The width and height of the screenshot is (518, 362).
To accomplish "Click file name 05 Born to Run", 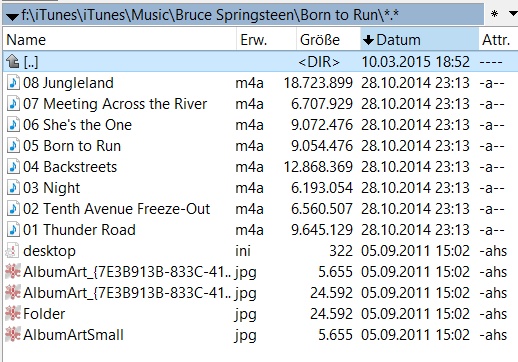I will point(72,146).
